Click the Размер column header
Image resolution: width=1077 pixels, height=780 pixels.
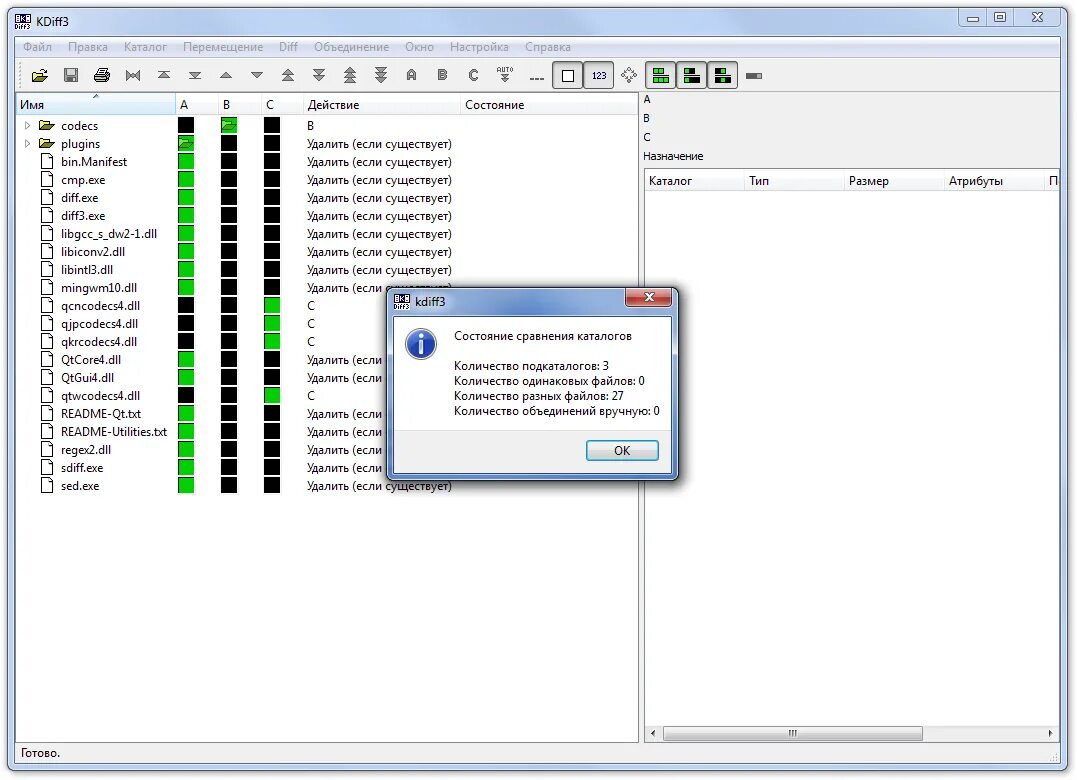(x=893, y=181)
